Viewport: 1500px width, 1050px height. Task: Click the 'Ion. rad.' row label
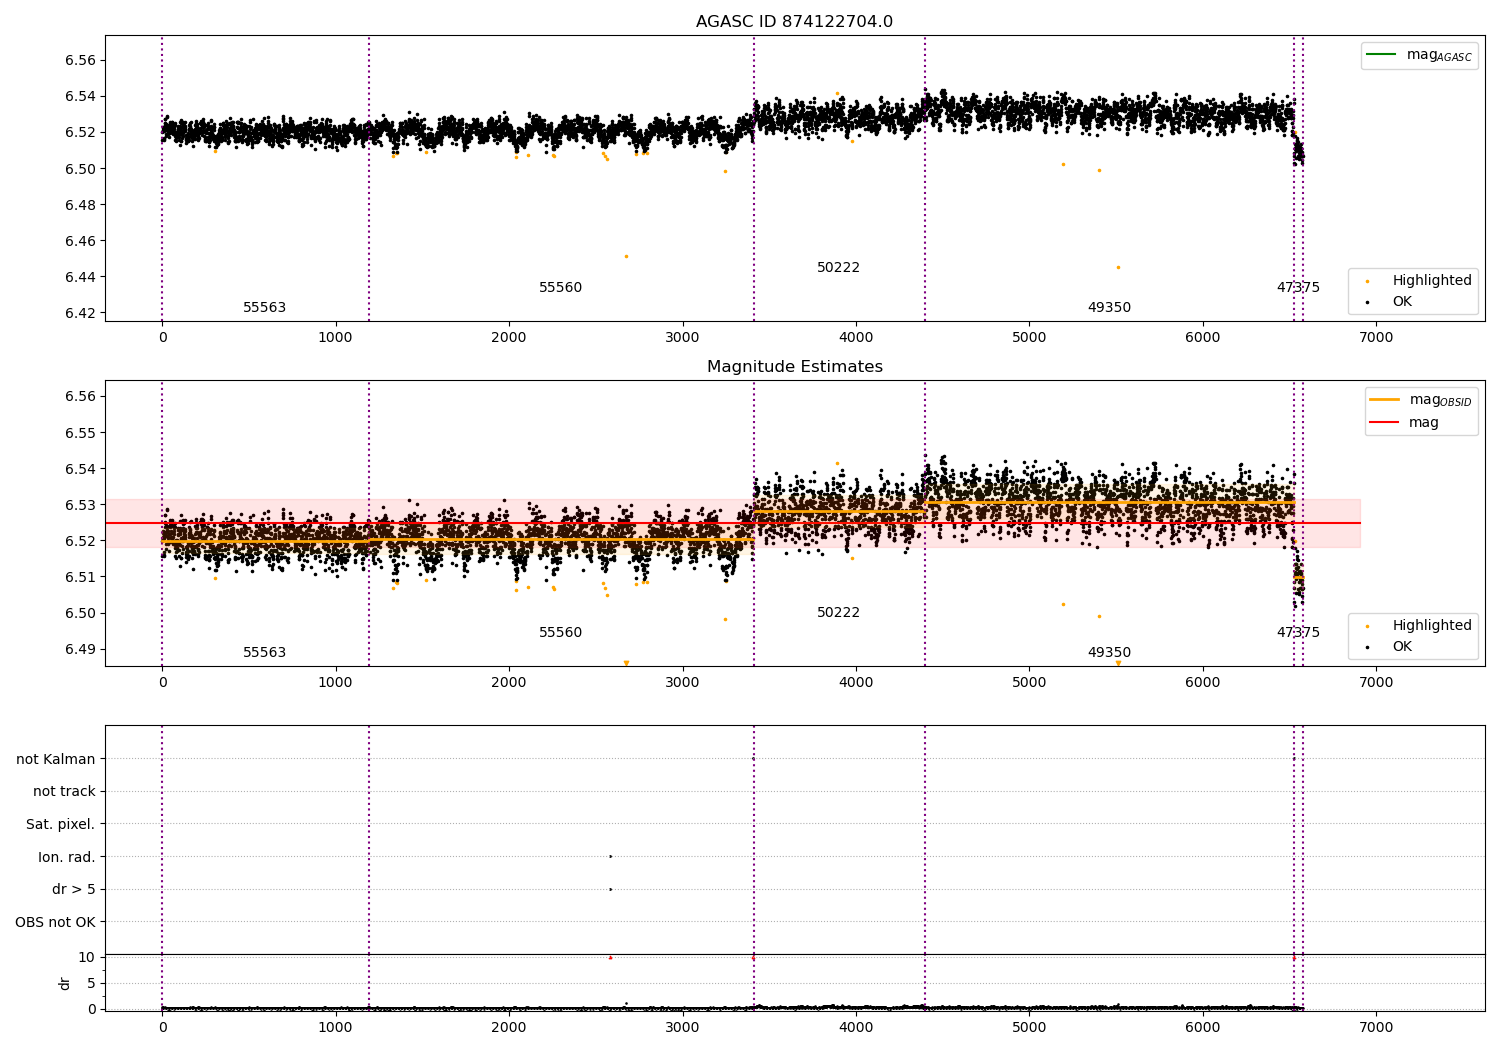(67, 857)
